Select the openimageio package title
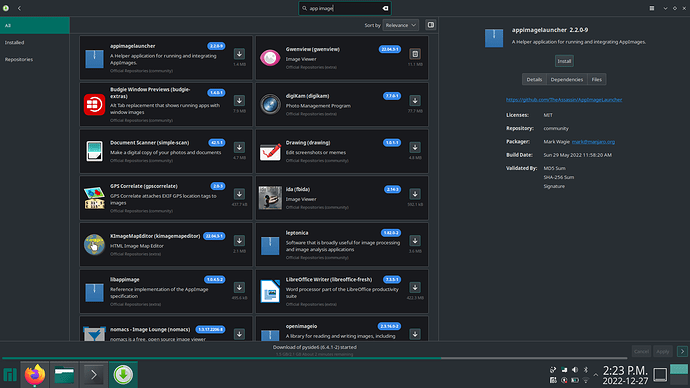Viewport: 690px width, 388px height. click(301, 326)
